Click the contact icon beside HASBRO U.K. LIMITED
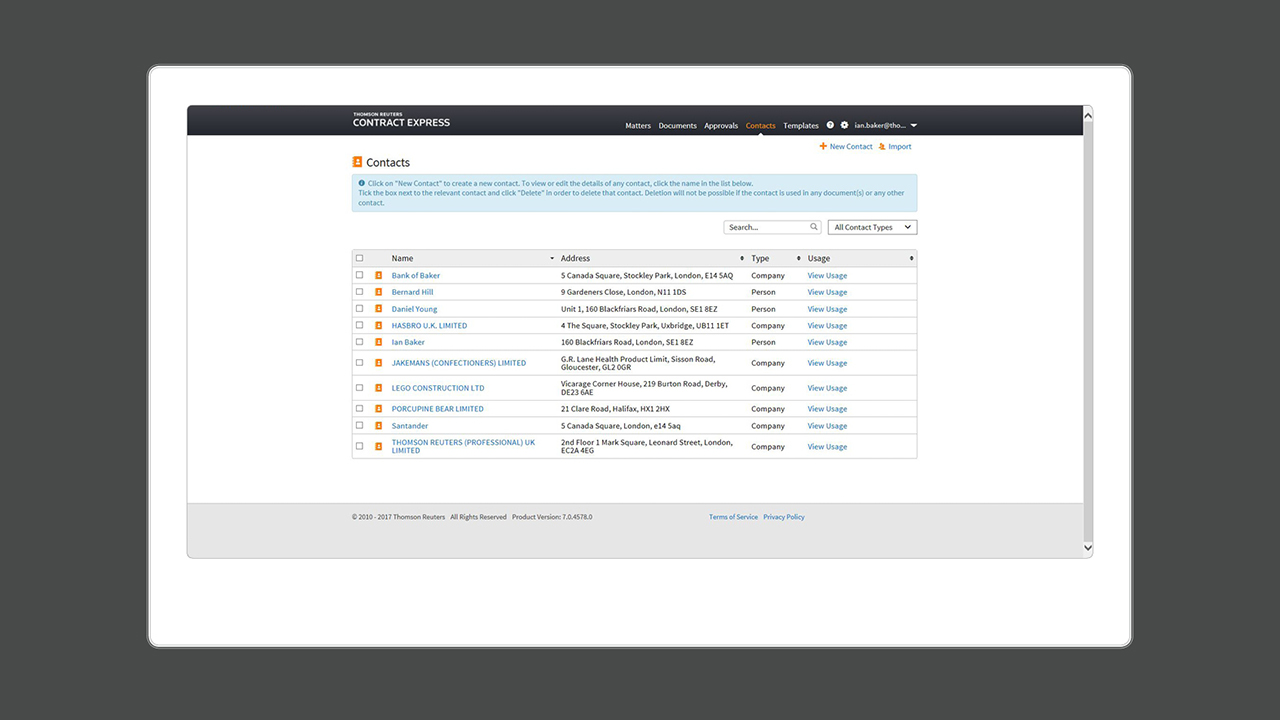1280x720 pixels. pyautogui.click(x=379, y=325)
